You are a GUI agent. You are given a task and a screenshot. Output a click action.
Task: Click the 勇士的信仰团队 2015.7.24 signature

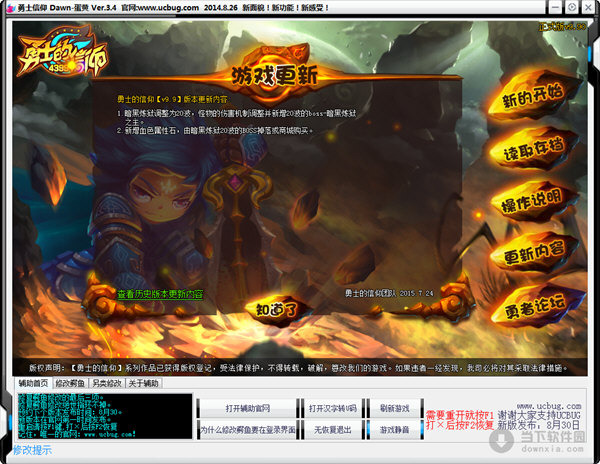[389, 293]
